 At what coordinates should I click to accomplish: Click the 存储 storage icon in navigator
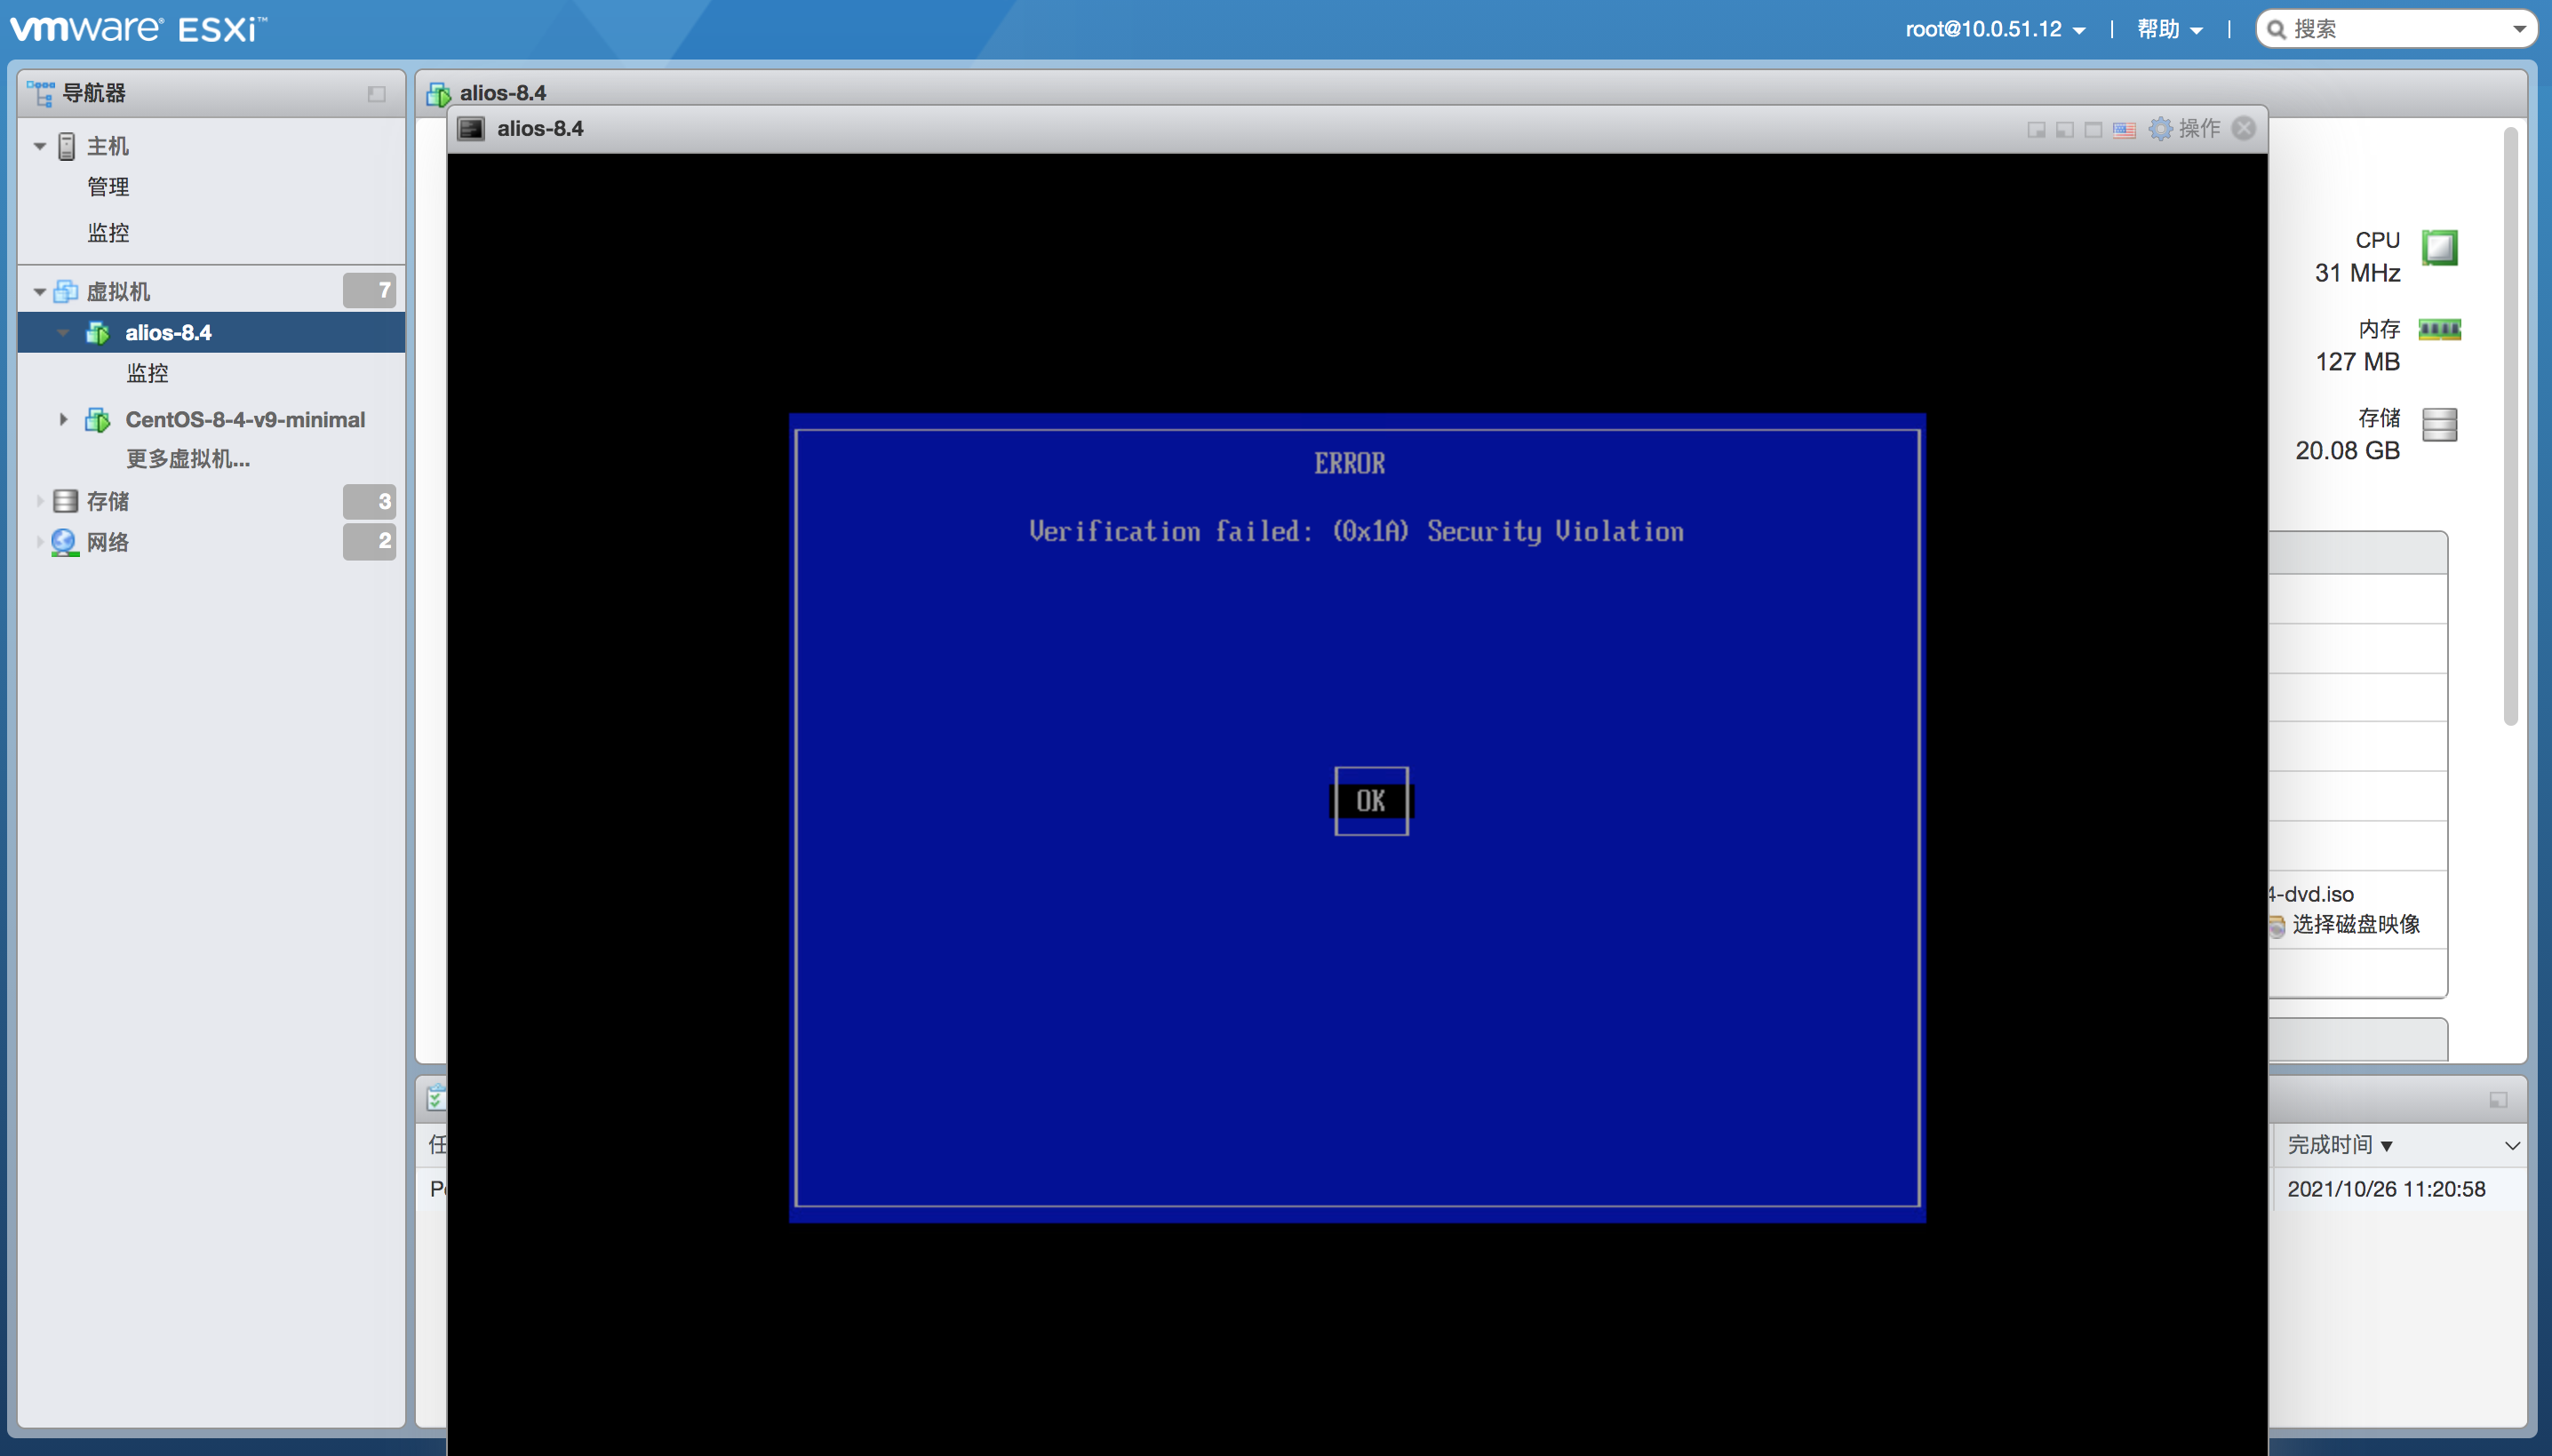point(66,501)
